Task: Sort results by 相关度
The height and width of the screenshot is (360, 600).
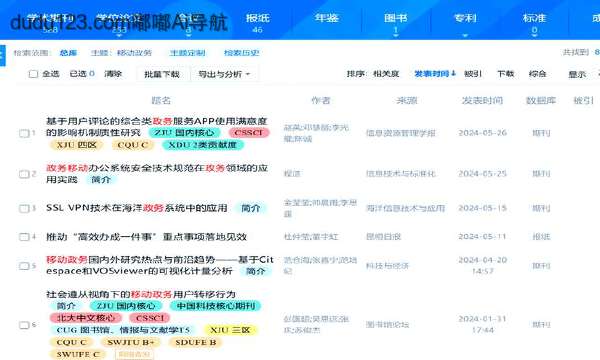Action: click(x=386, y=73)
